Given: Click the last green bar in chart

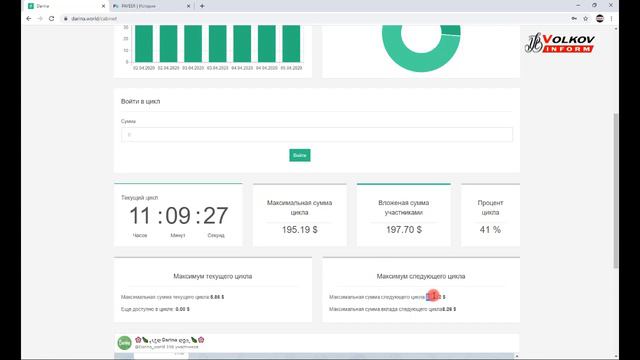Looking at the screenshot, I should pyautogui.click(x=291, y=44).
